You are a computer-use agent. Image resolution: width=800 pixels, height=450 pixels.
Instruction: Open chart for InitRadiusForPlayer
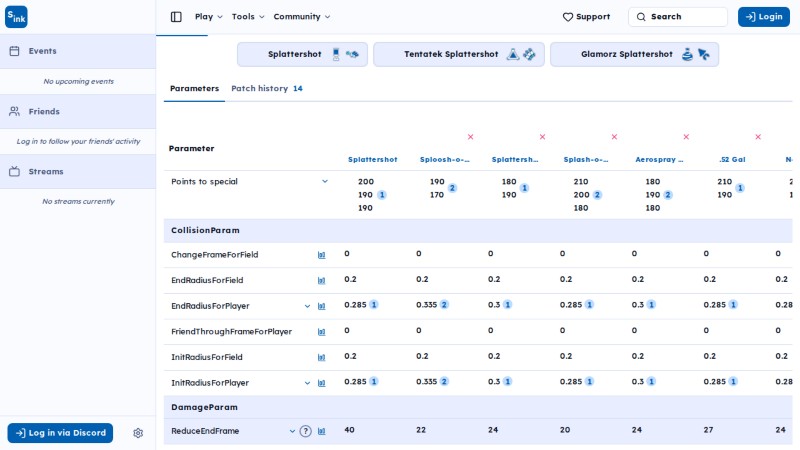[321, 383]
